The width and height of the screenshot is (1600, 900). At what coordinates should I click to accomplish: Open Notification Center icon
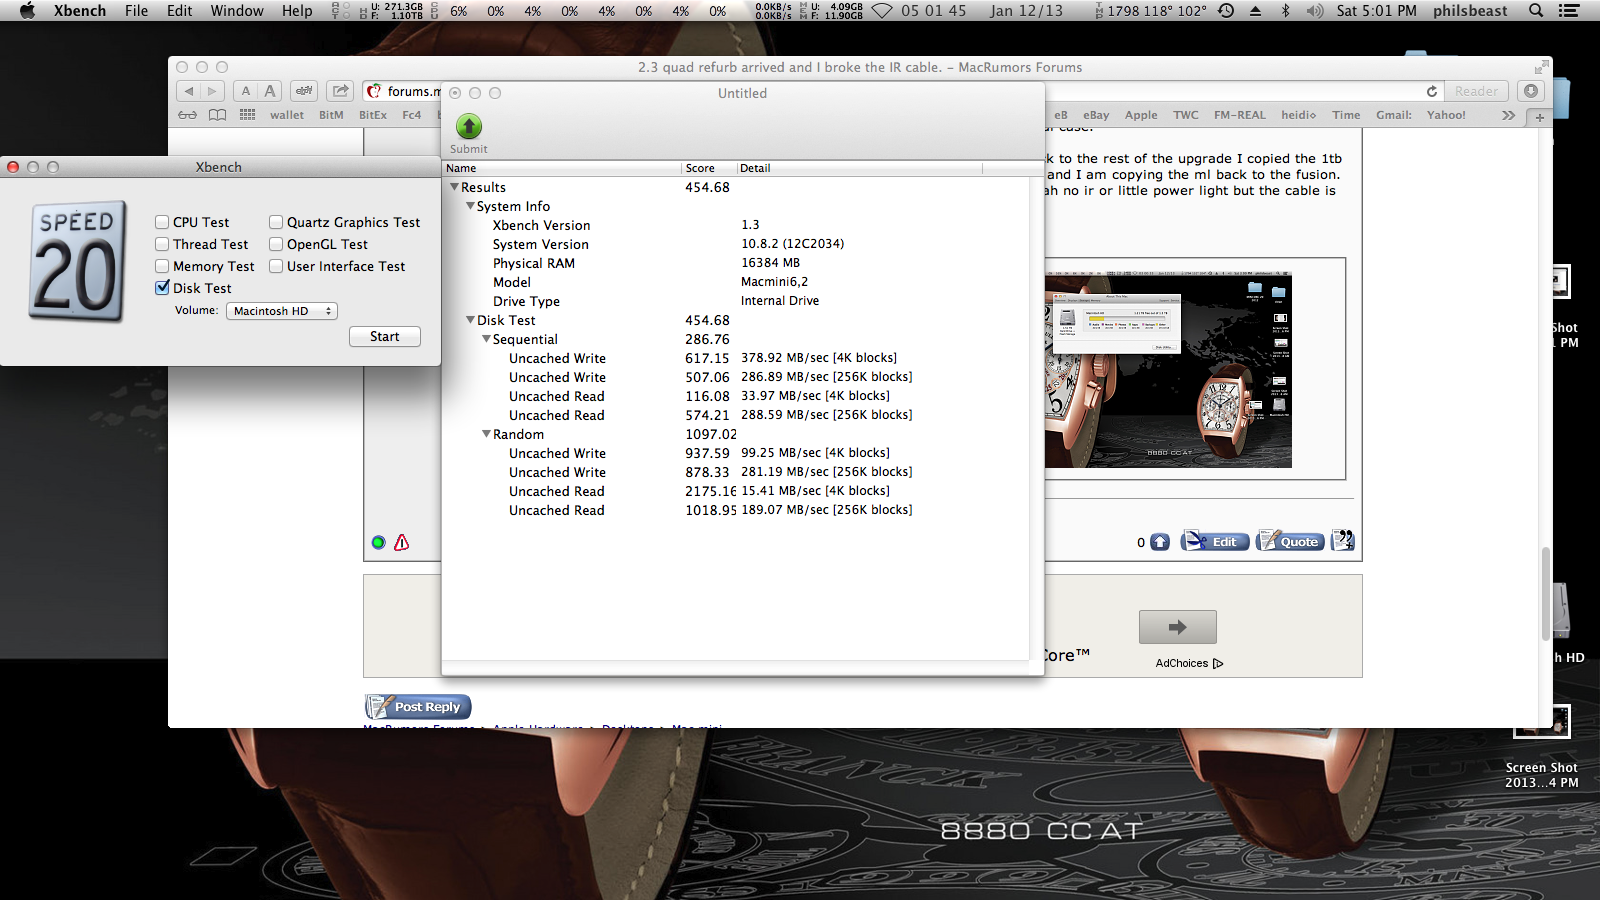pos(1569,11)
